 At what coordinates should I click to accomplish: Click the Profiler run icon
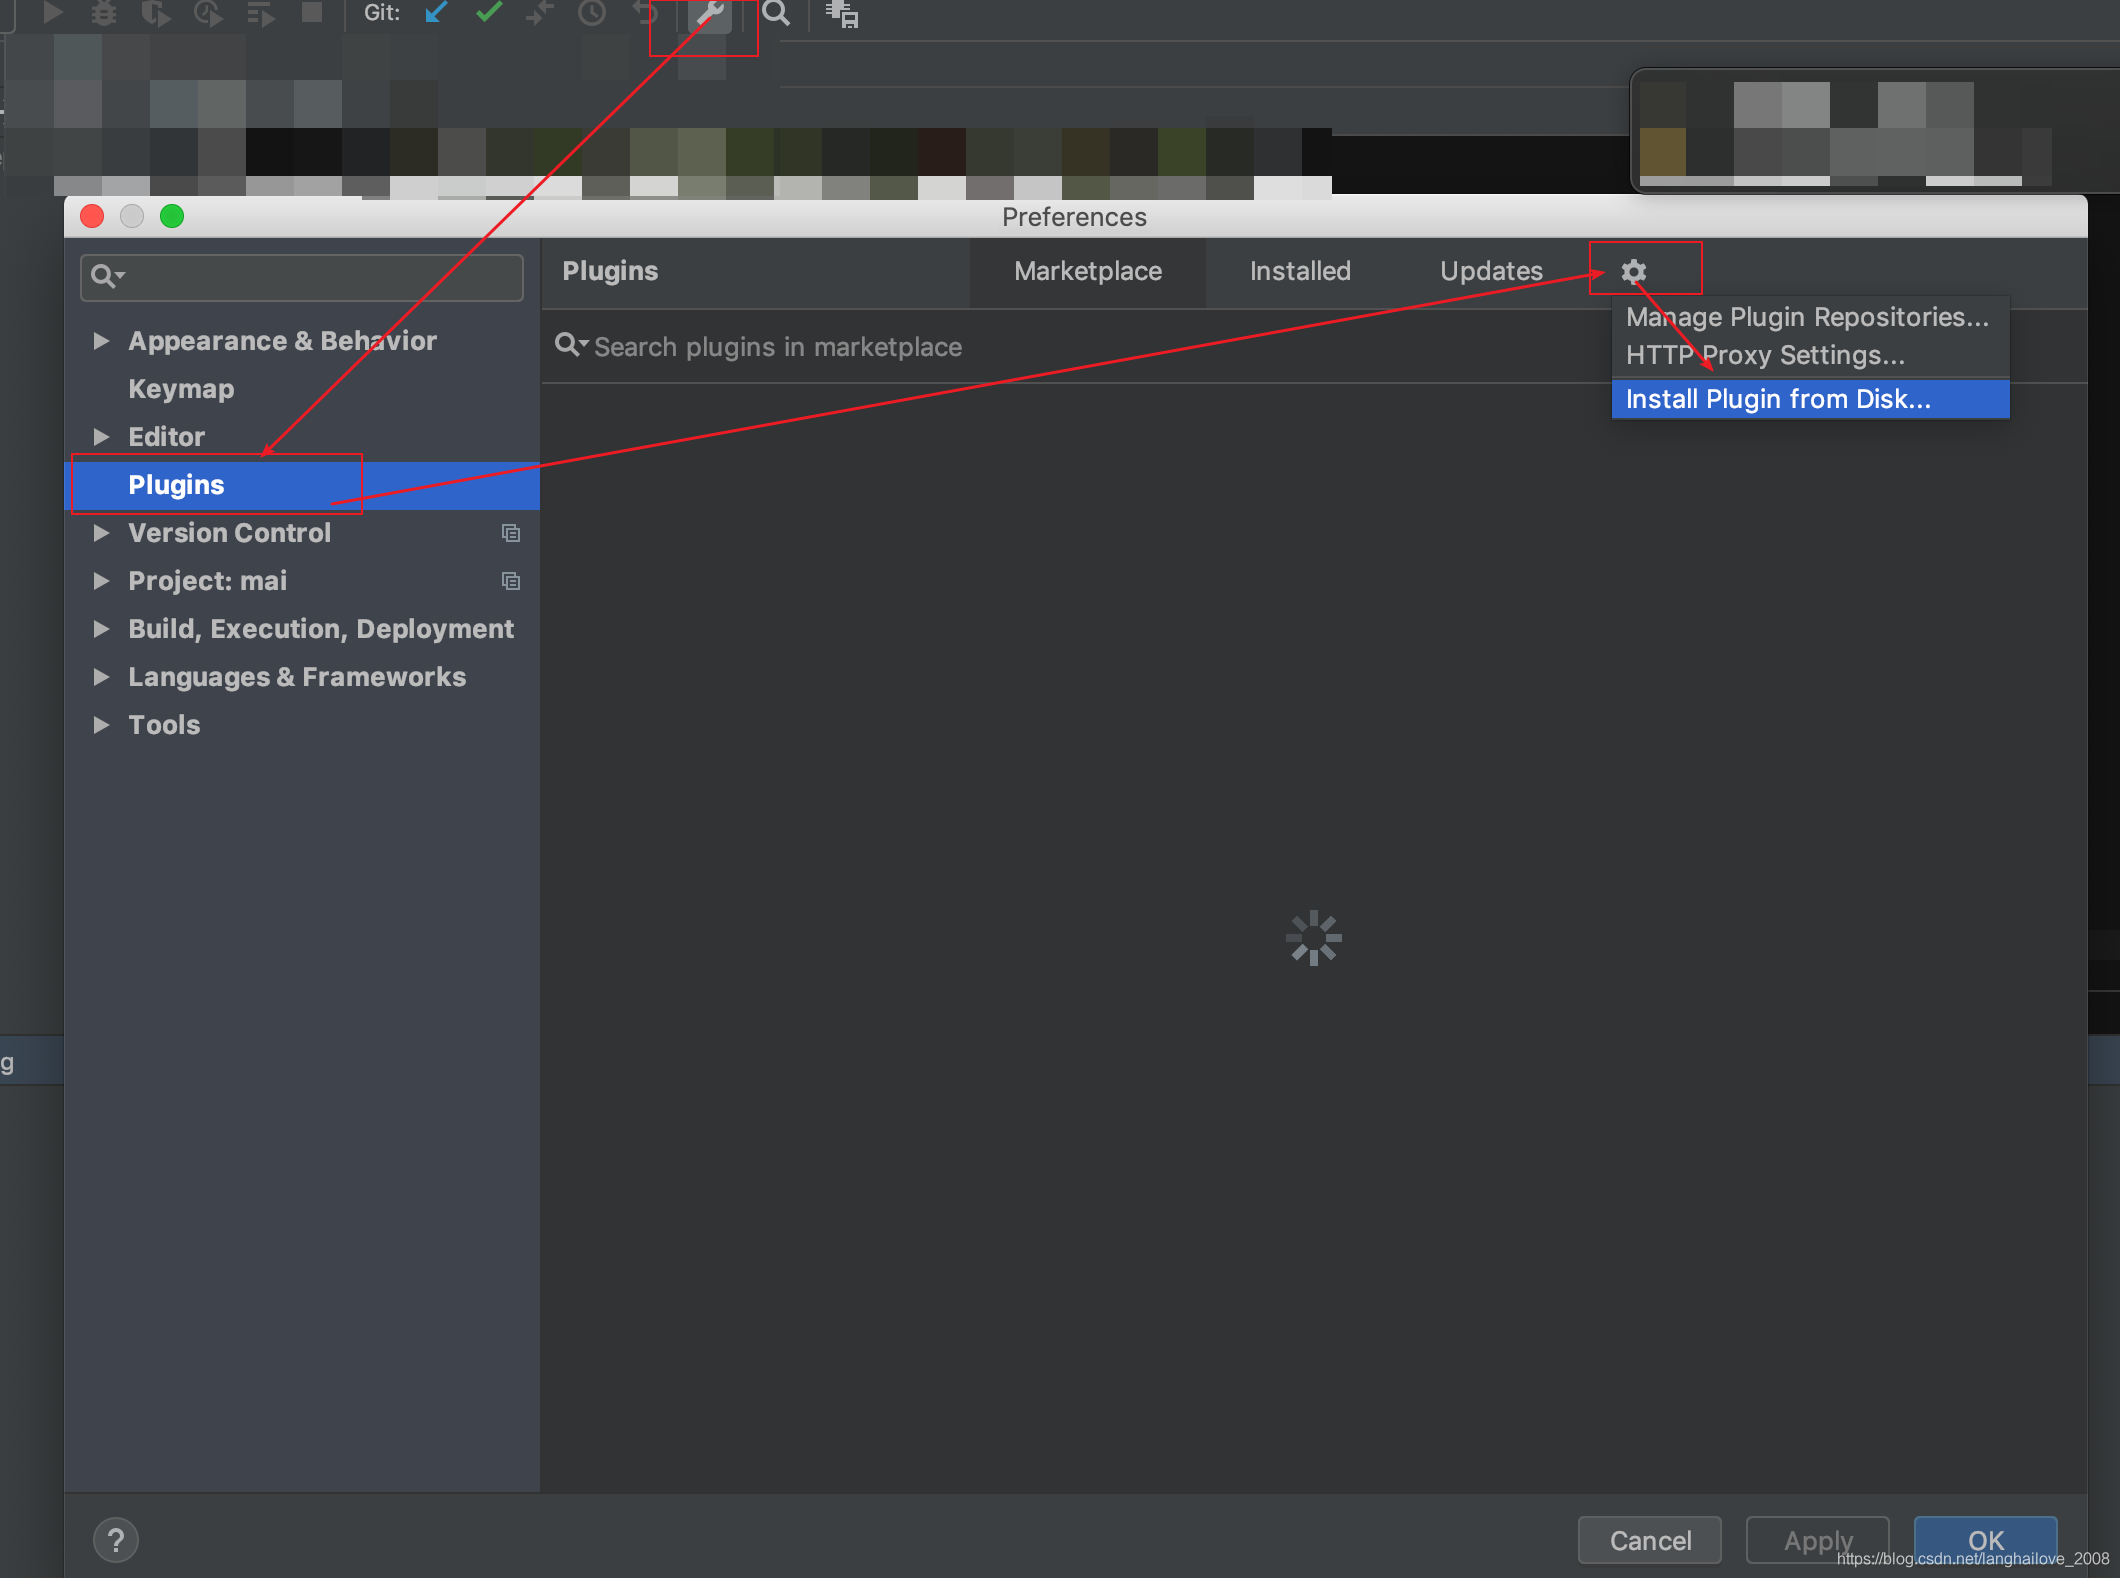pyautogui.click(x=208, y=12)
